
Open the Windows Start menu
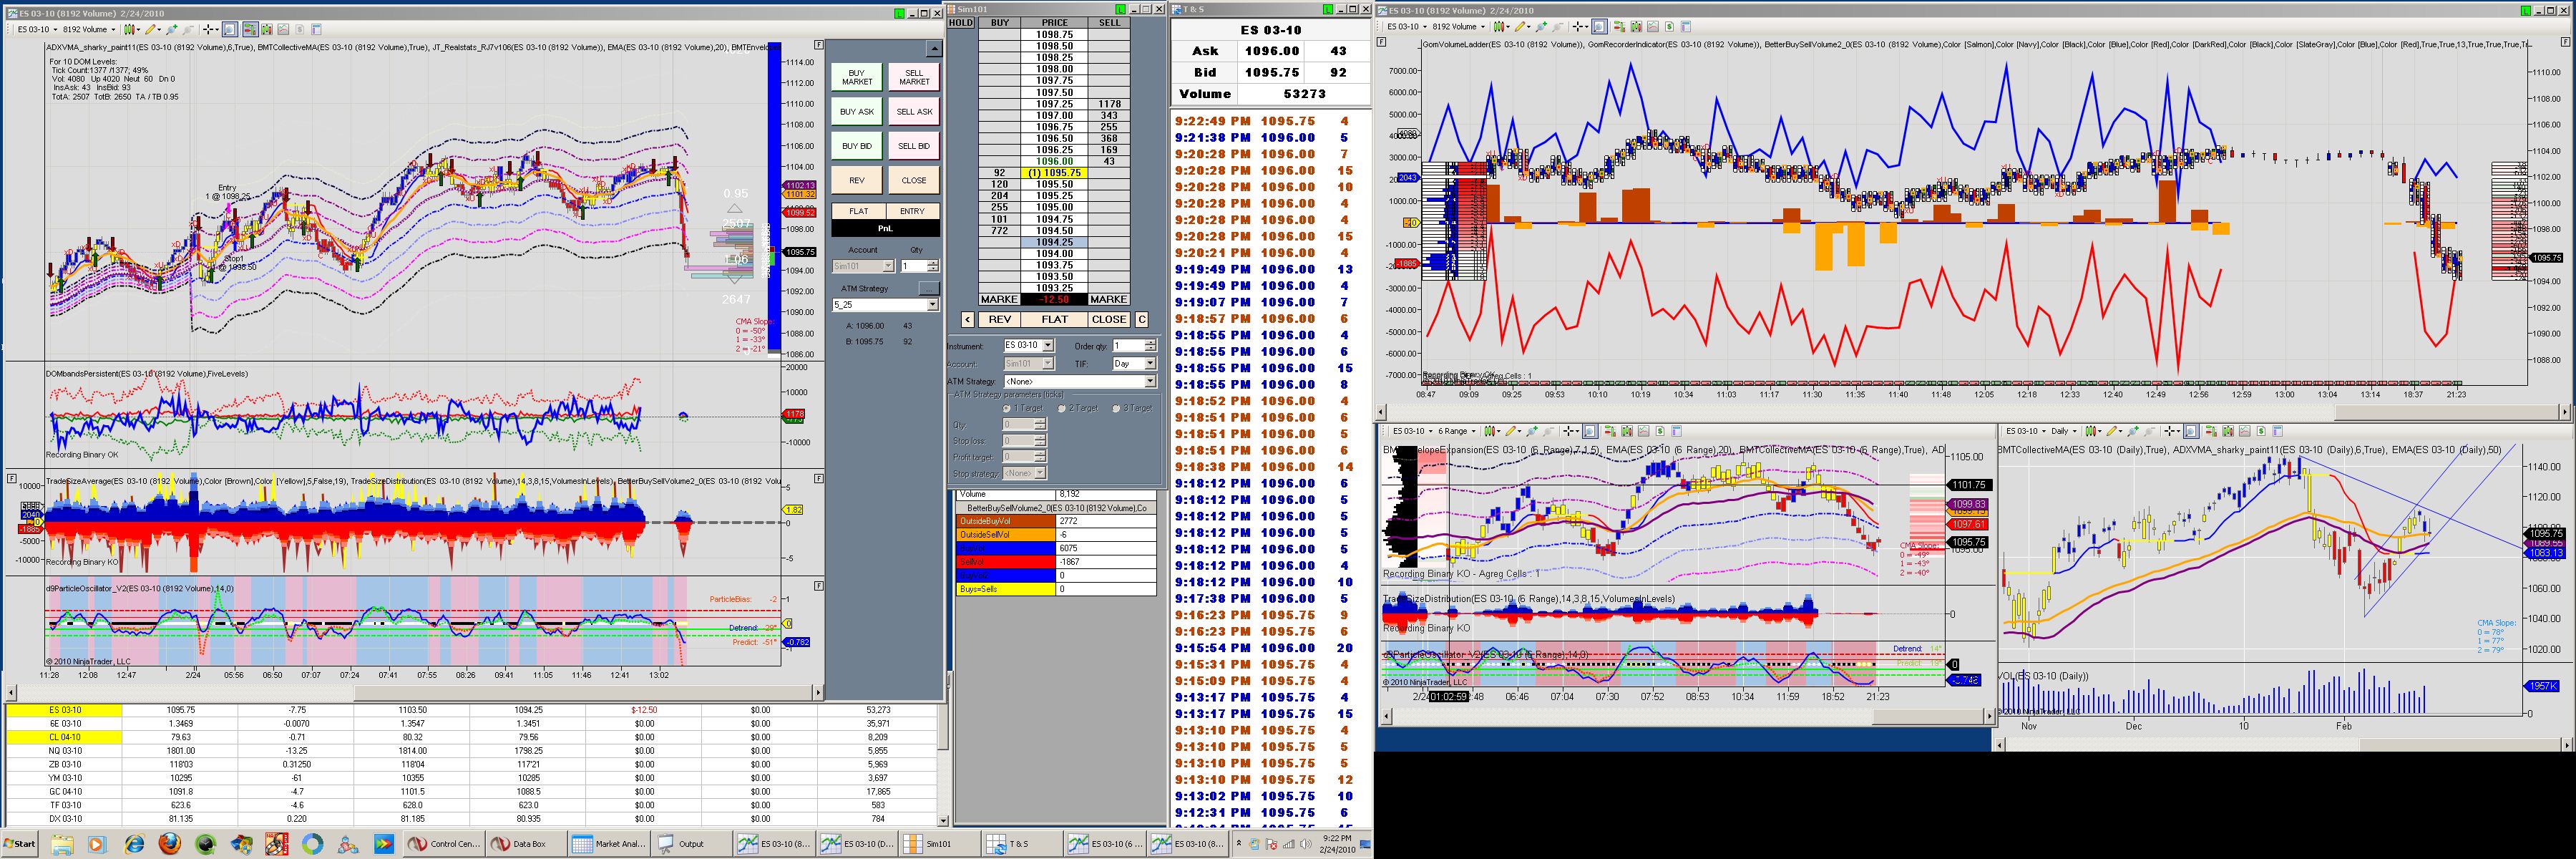(20, 844)
